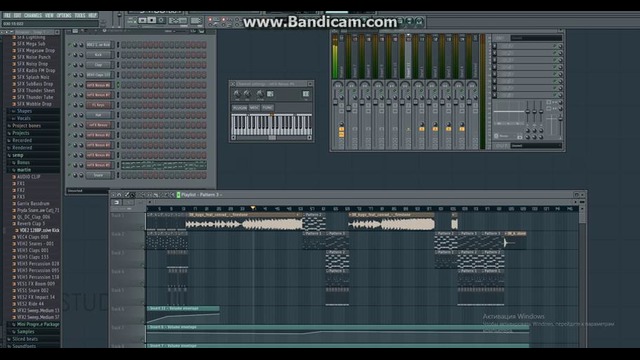Open mixer FX slot 2 dropdown arrow
The image size is (640, 360).
pos(494,53)
